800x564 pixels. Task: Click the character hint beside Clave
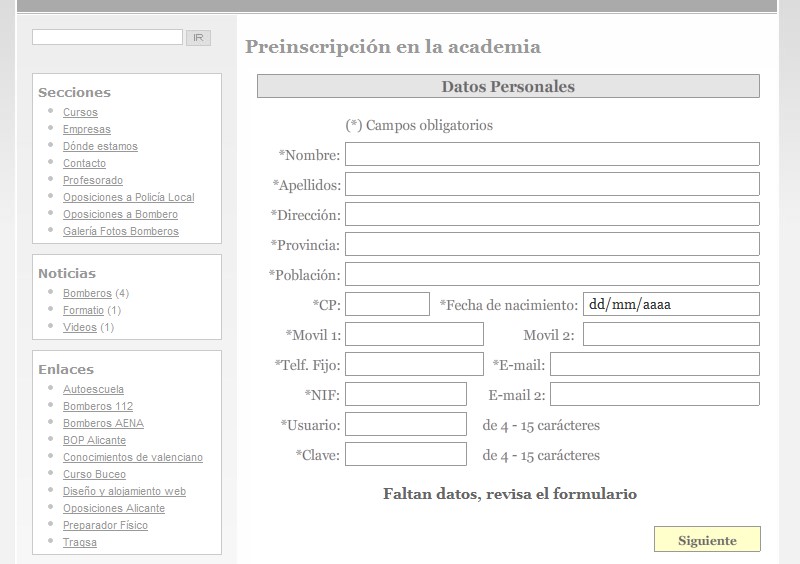point(541,455)
